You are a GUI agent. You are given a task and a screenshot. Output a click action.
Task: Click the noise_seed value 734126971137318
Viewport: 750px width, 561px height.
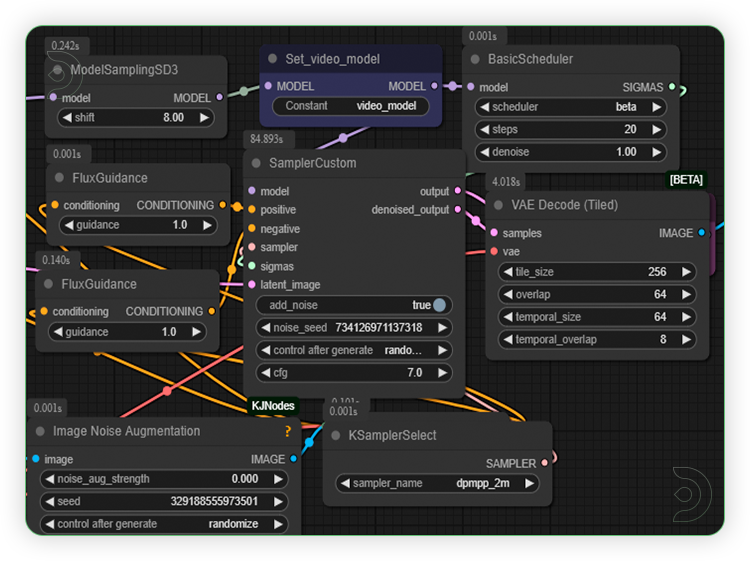(x=379, y=328)
